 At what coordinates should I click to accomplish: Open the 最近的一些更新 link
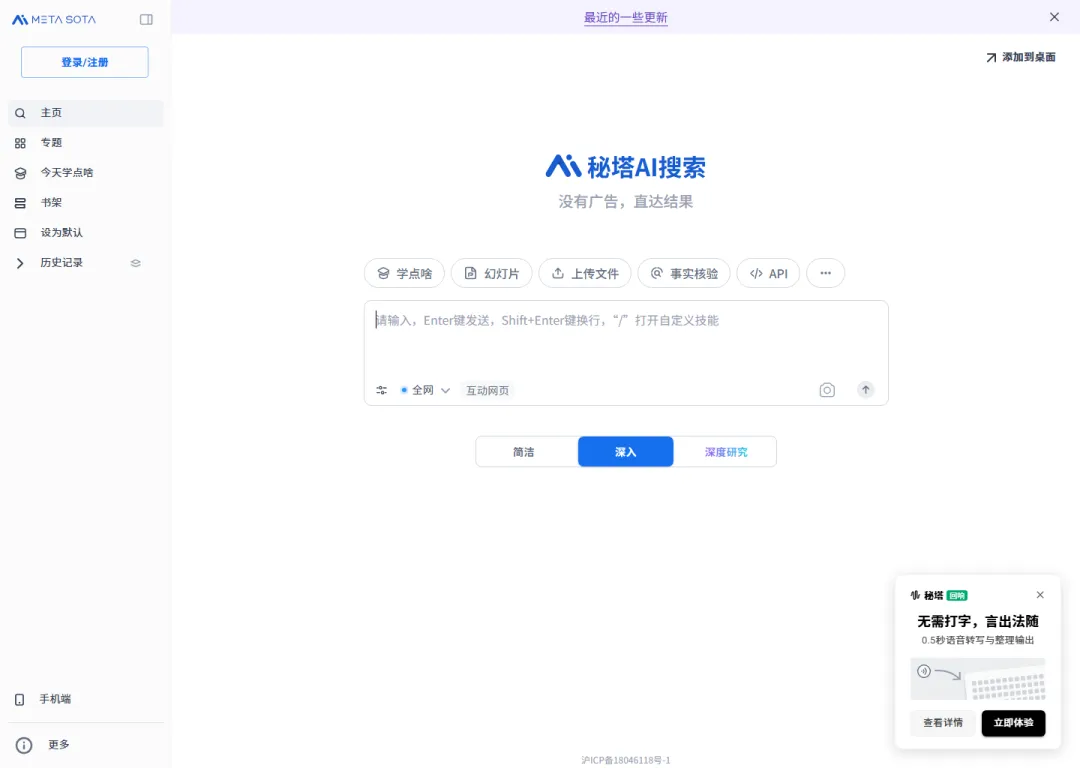tap(625, 17)
